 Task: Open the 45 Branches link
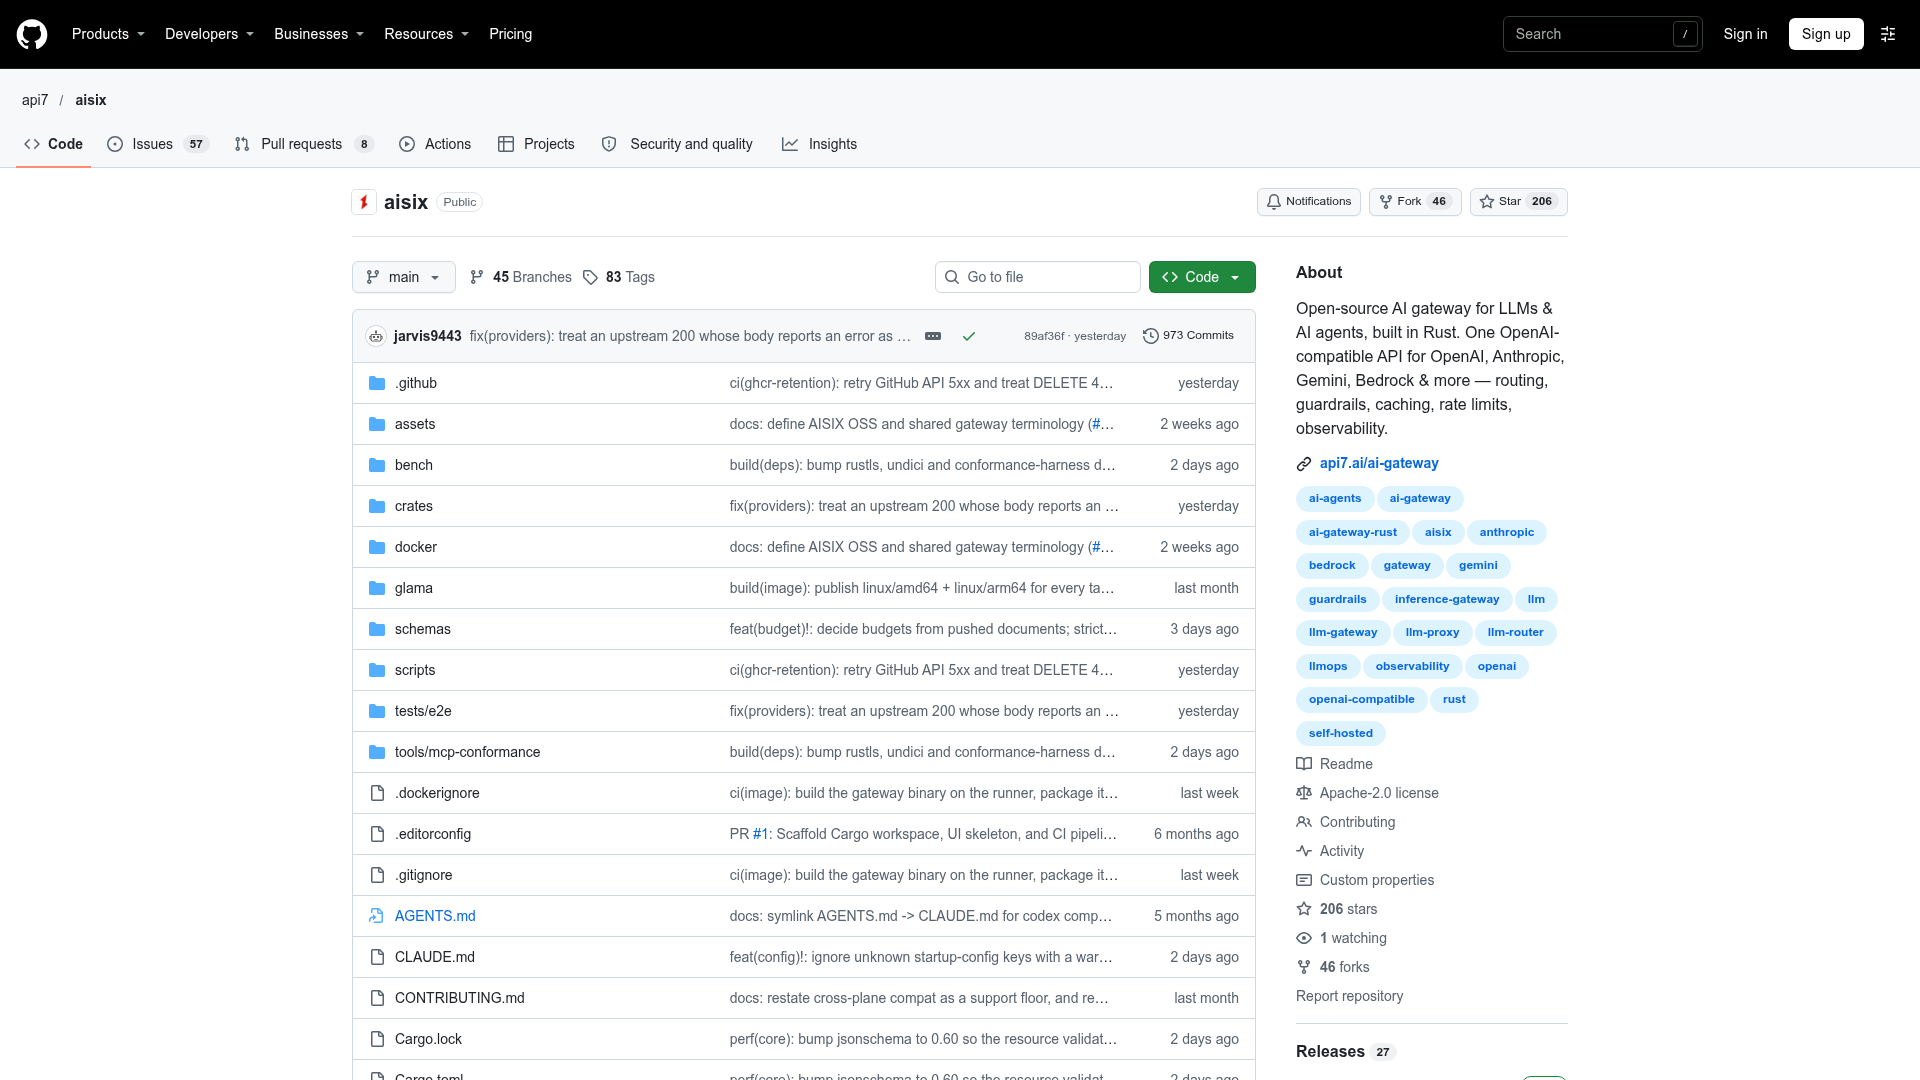[521, 277]
